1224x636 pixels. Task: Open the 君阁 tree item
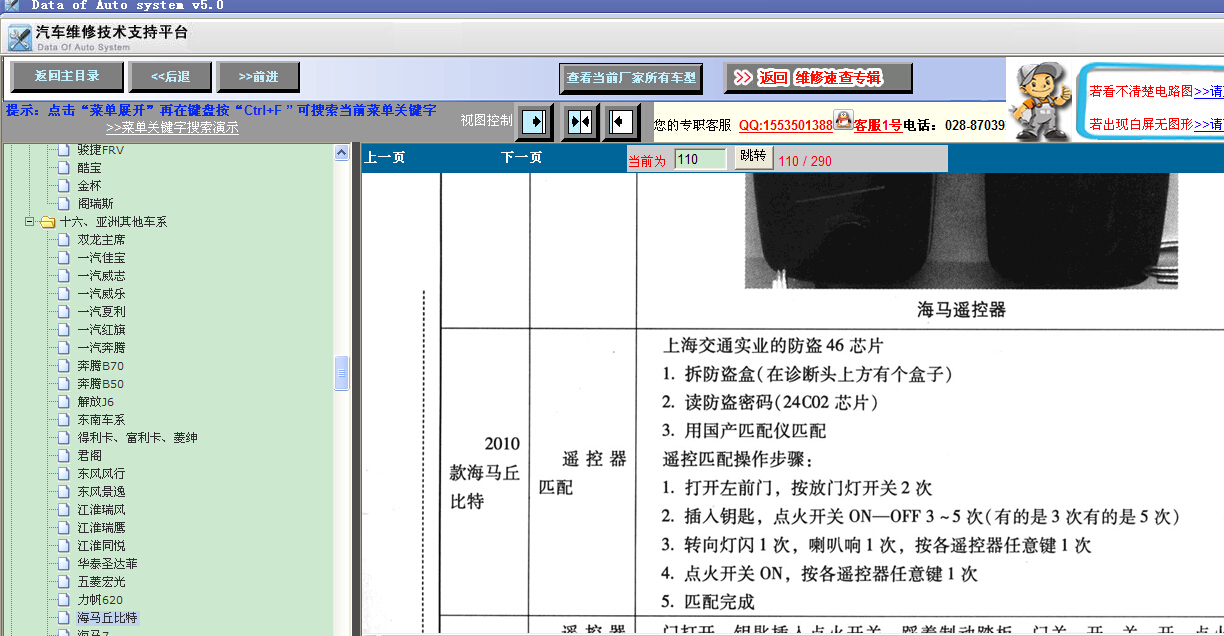(89, 456)
